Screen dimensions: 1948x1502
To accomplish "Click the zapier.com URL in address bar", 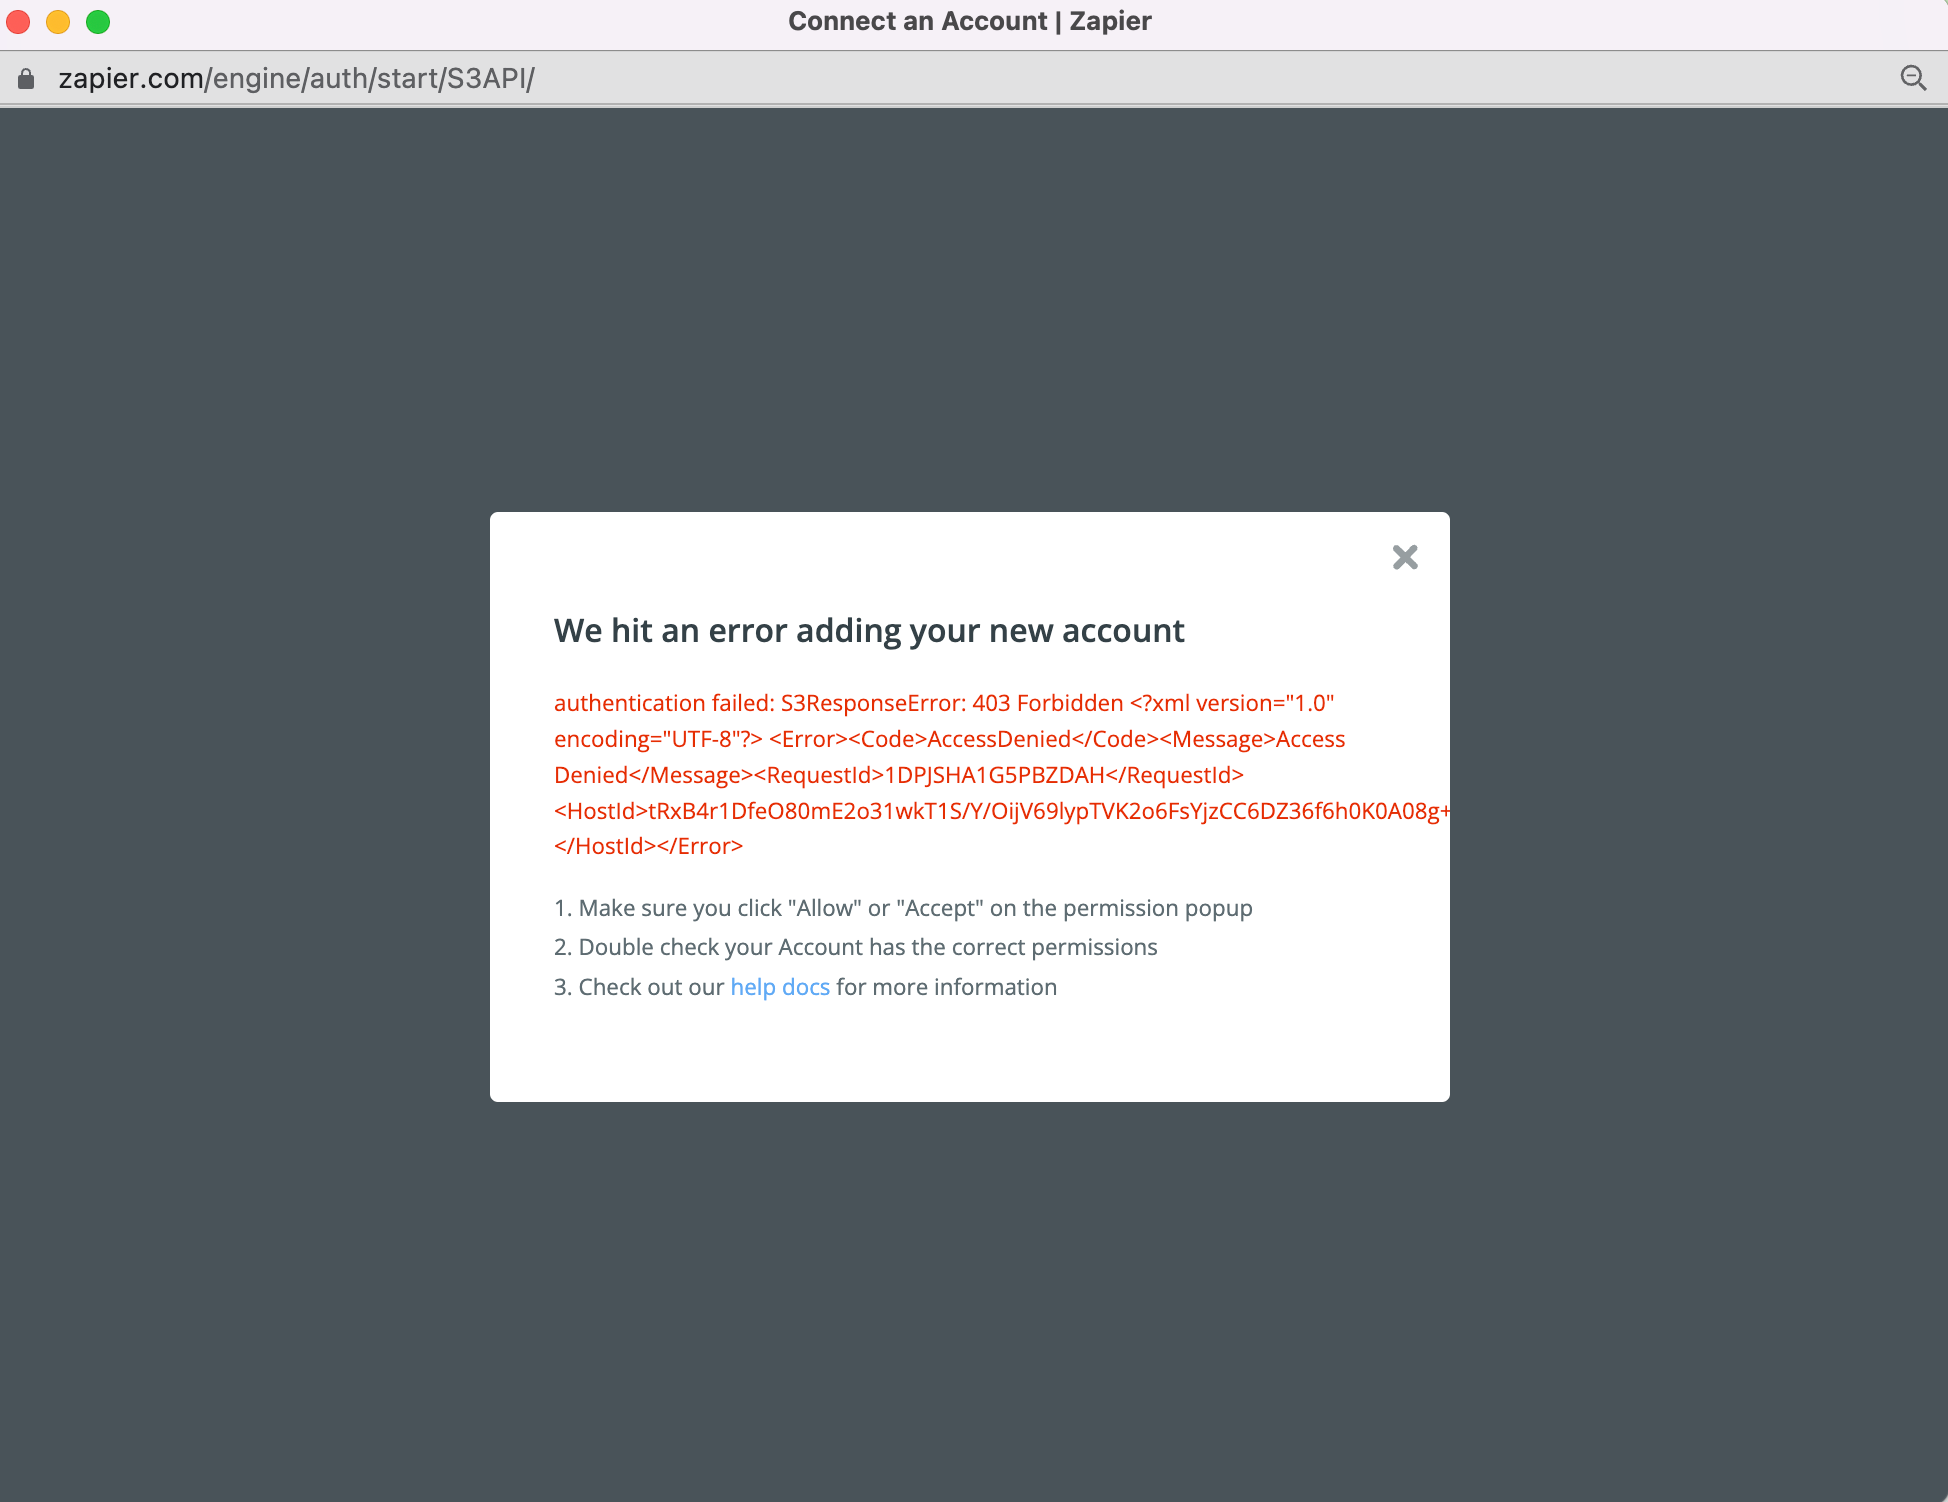I will tap(296, 78).
